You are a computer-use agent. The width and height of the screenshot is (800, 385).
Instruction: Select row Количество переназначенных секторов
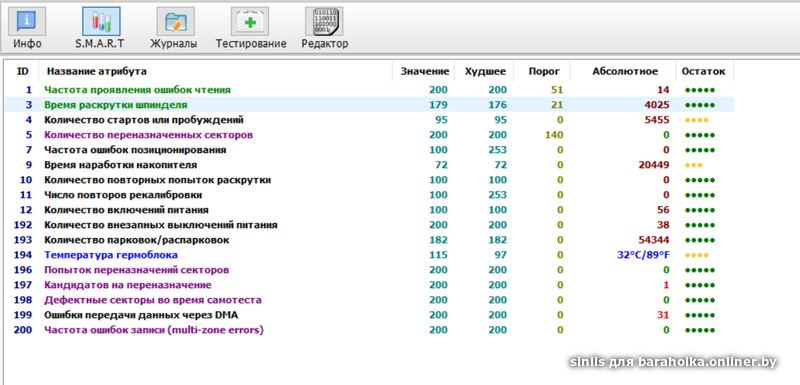[x=370, y=135]
